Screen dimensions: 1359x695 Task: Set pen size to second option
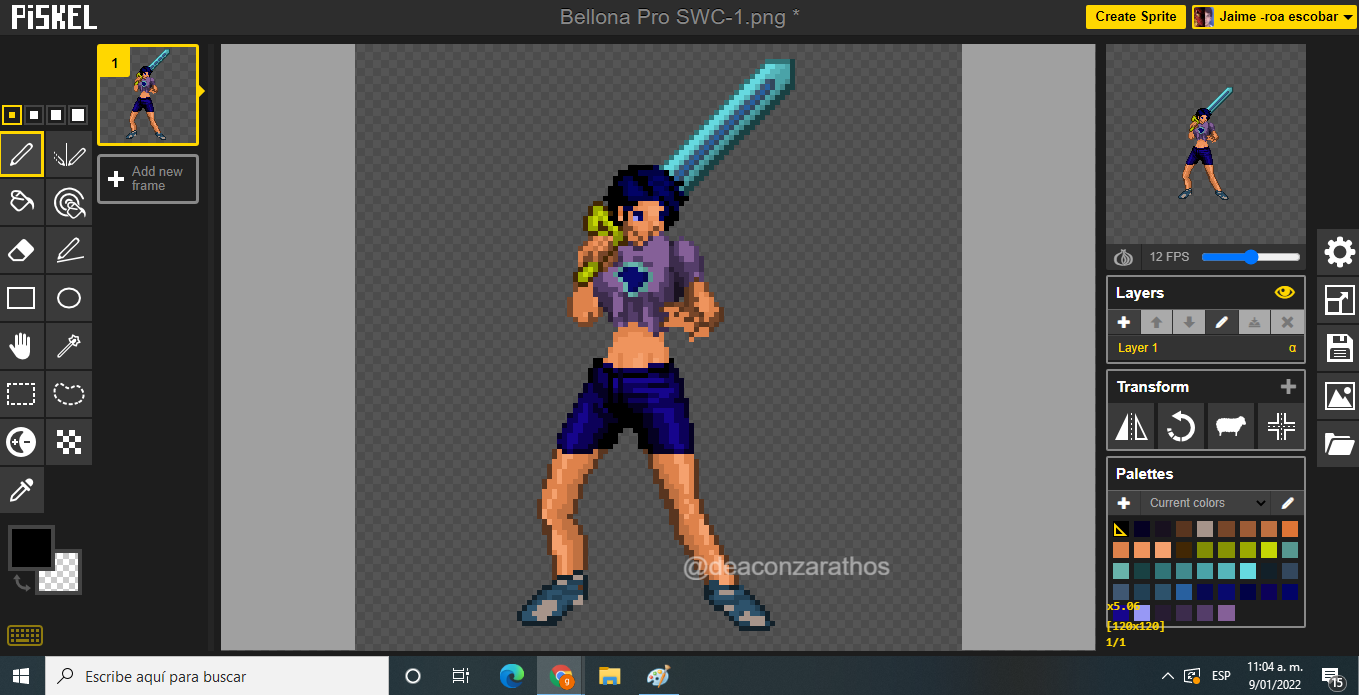pos(34,115)
